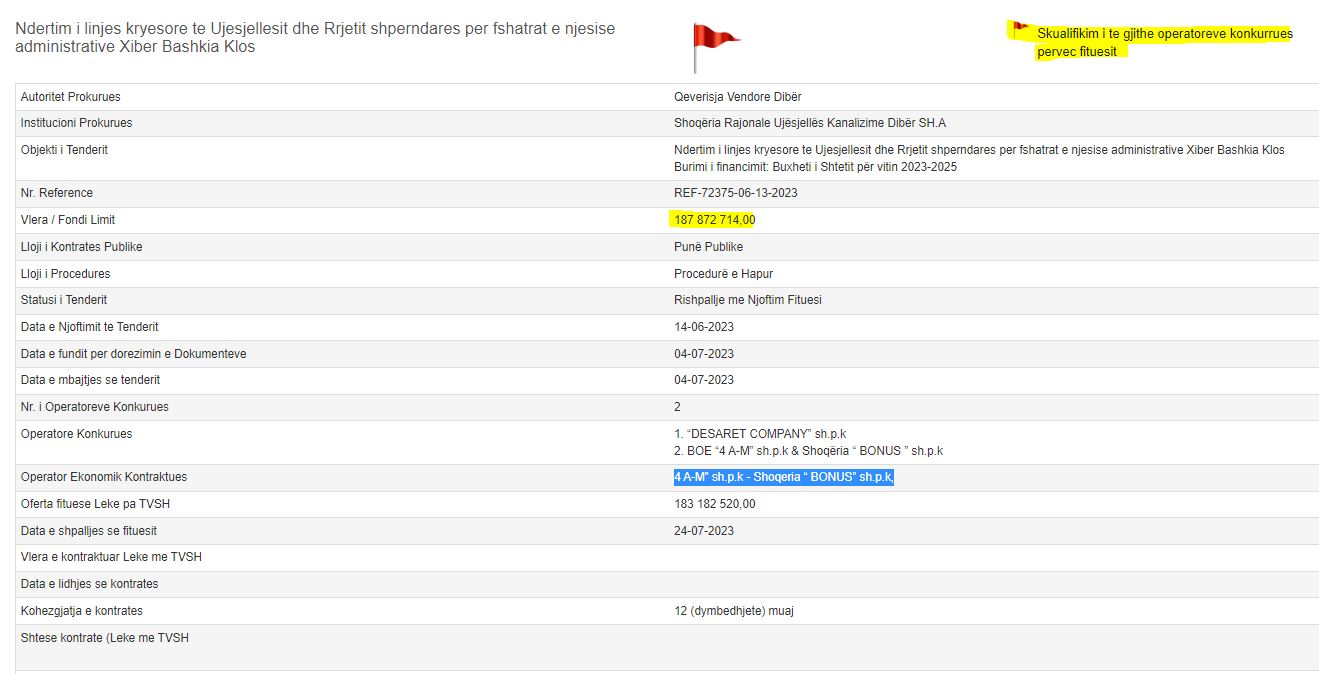Image resolution: width=1319 pixels, height=674 pixels.
Task: Click the date 24-07-2023
Action: point(704,531)
